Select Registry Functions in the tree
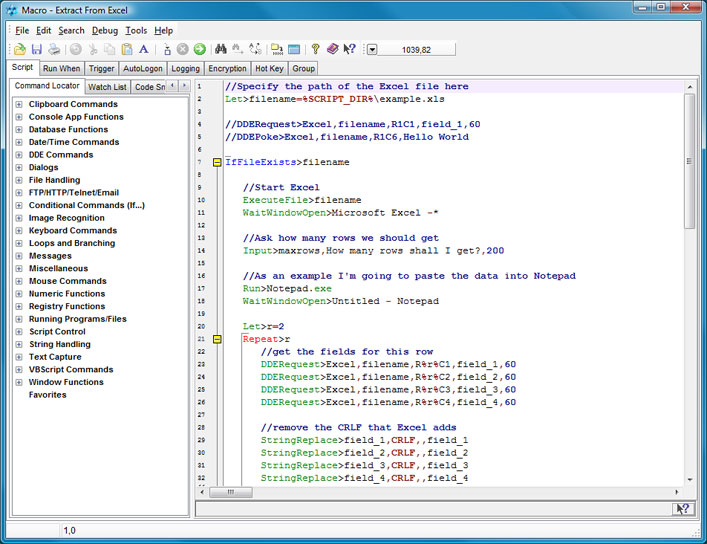Image resolution: width=707 pixels, height=544 pixels. tap(67, 306)
